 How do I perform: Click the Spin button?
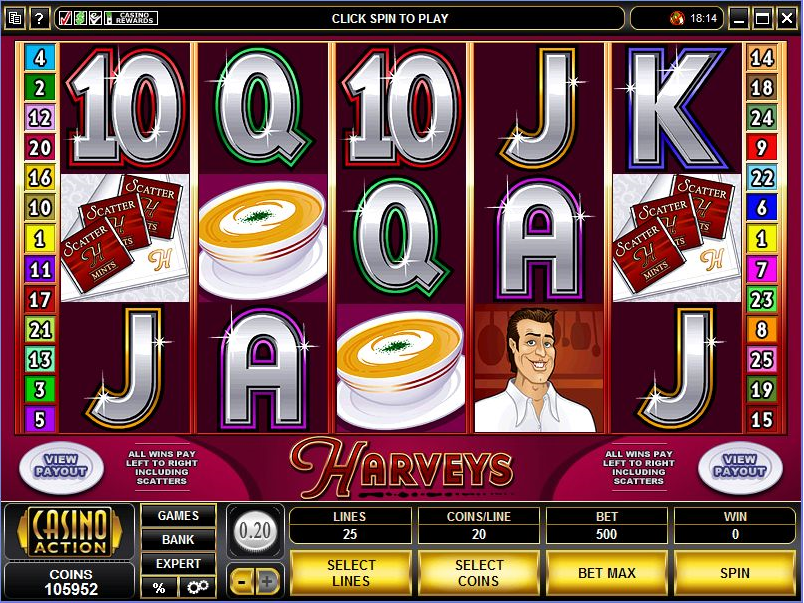click(x=735, y=573)
